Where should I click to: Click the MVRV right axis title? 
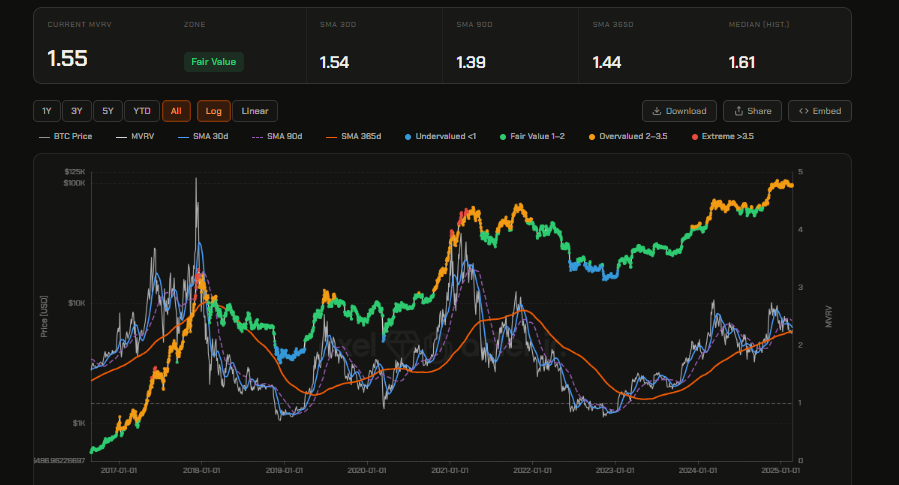pos(828,316)
